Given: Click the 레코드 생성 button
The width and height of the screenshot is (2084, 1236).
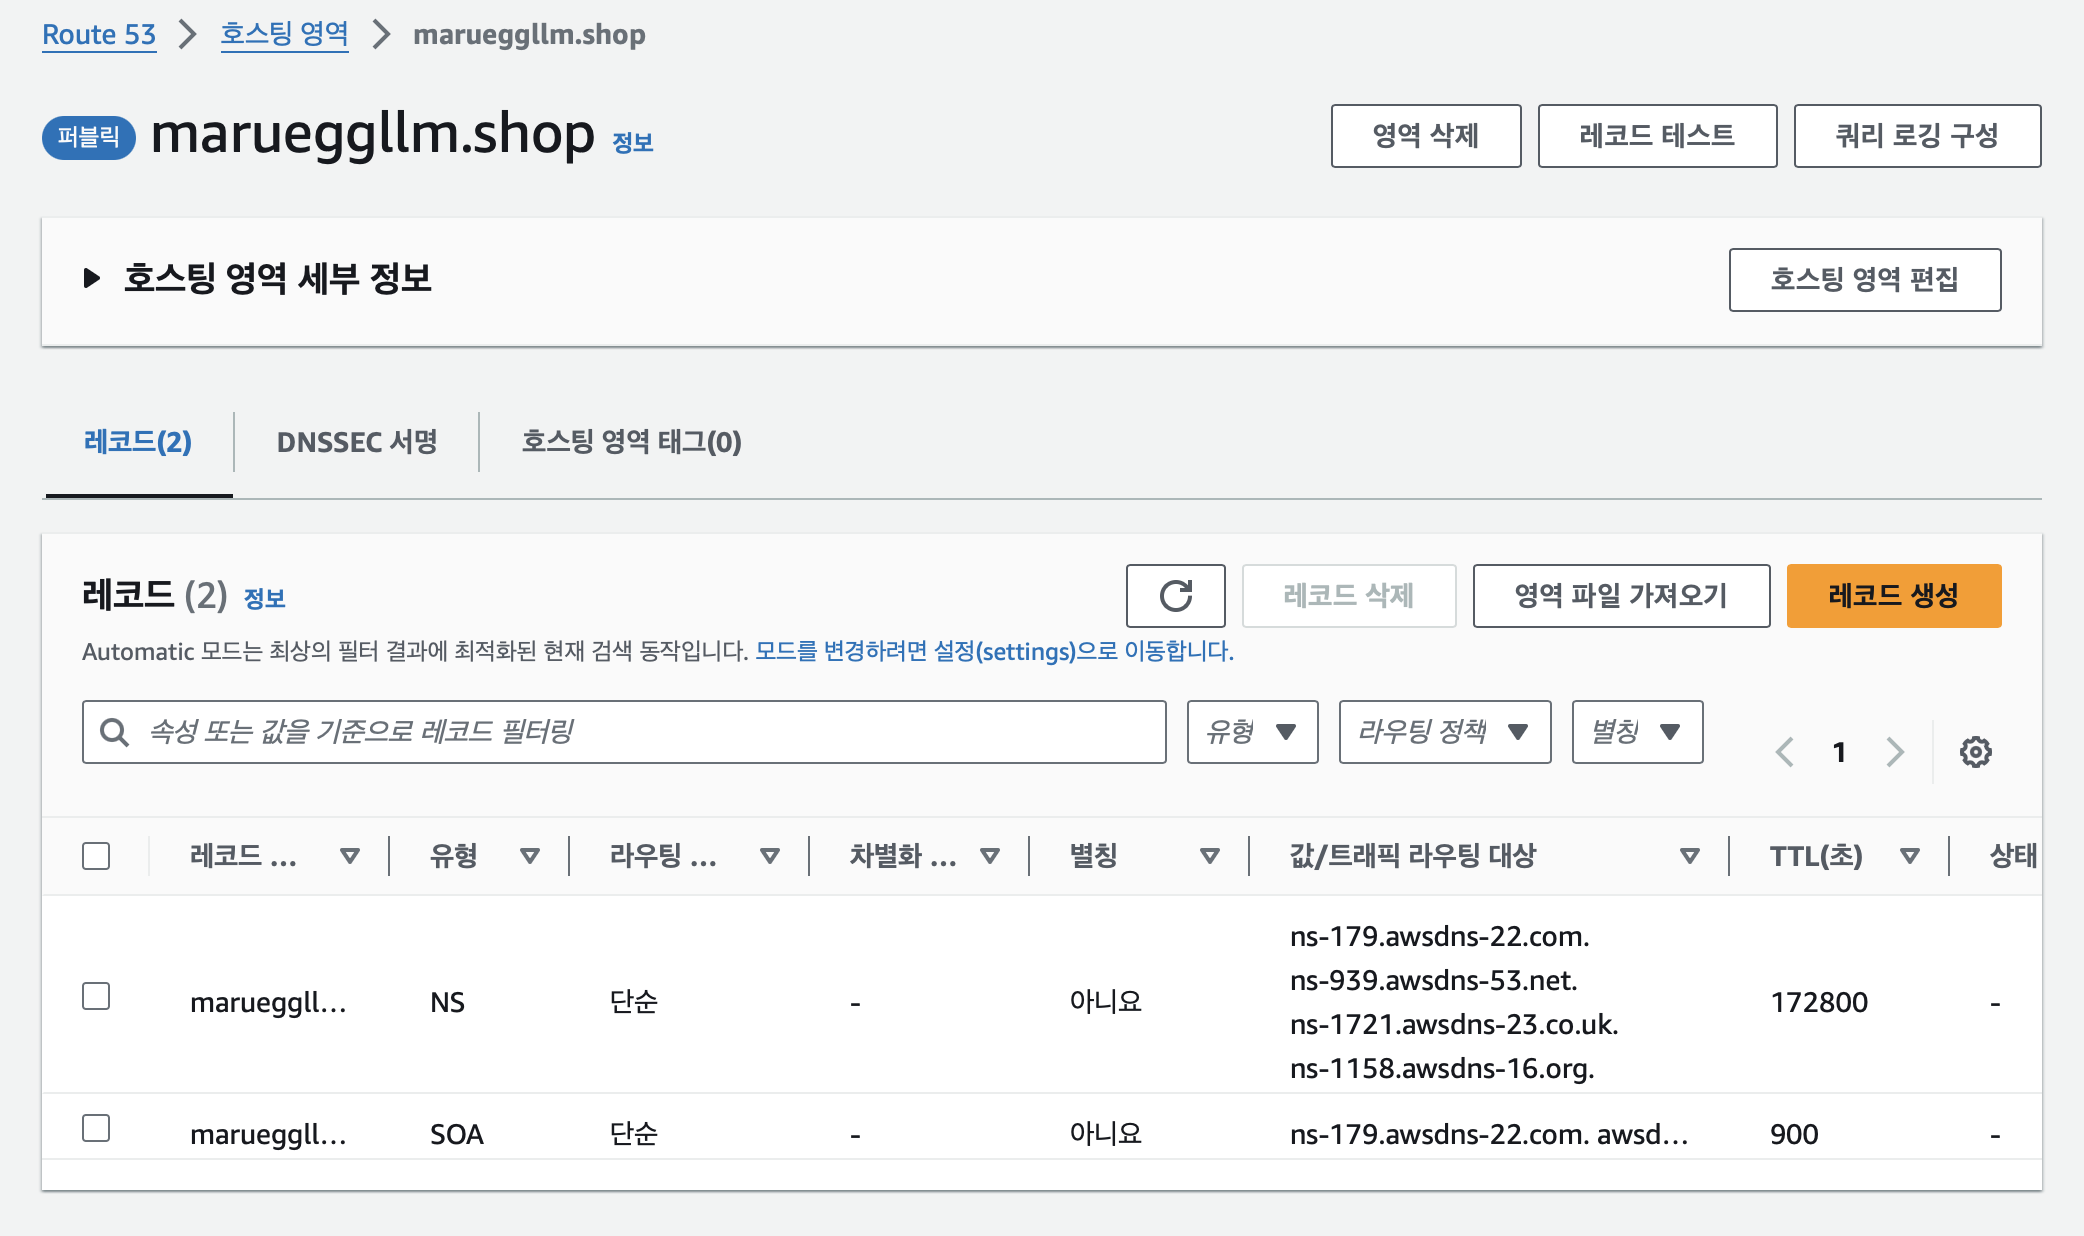Looking at the screenshot, I should pyautogui.click(x=1893, y=596).
